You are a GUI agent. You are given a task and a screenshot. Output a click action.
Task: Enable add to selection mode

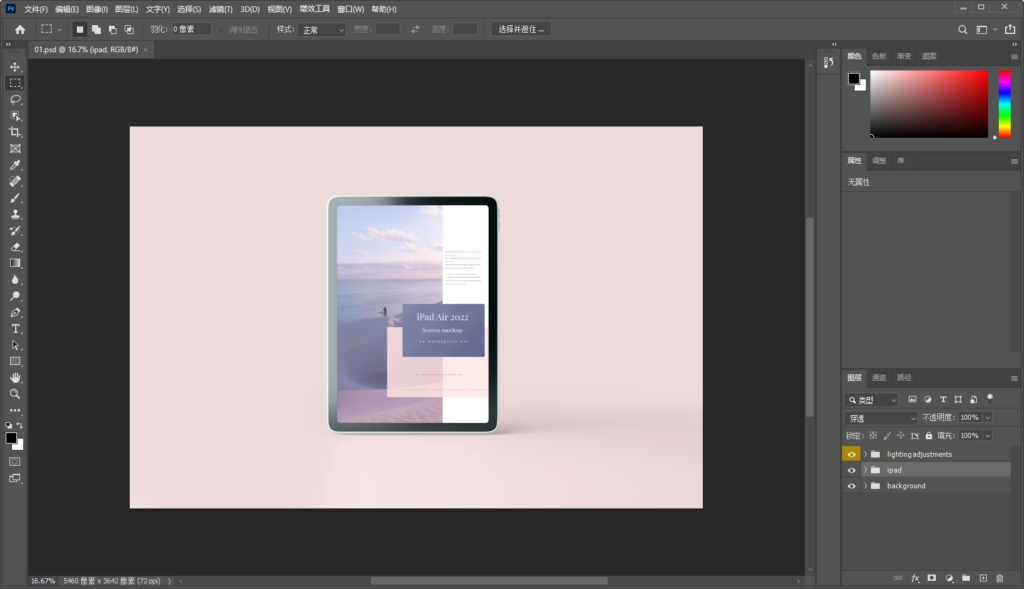coord(96,29)
